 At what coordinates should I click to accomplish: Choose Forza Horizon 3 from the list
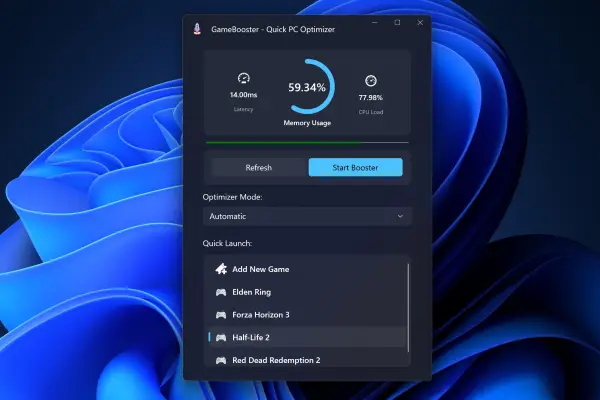(300, 314)
